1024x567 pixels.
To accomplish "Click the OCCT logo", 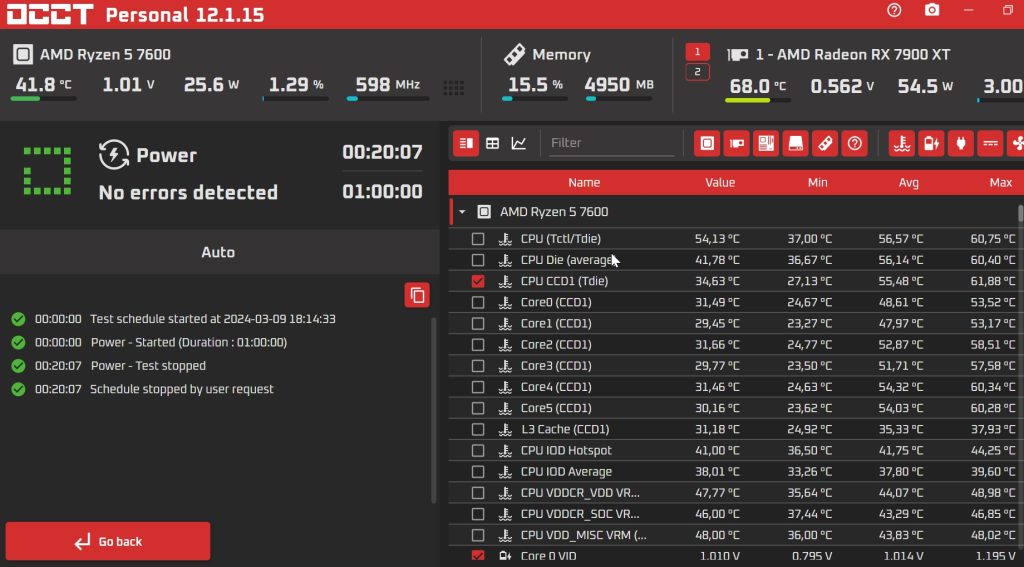I will click(50, 14).
